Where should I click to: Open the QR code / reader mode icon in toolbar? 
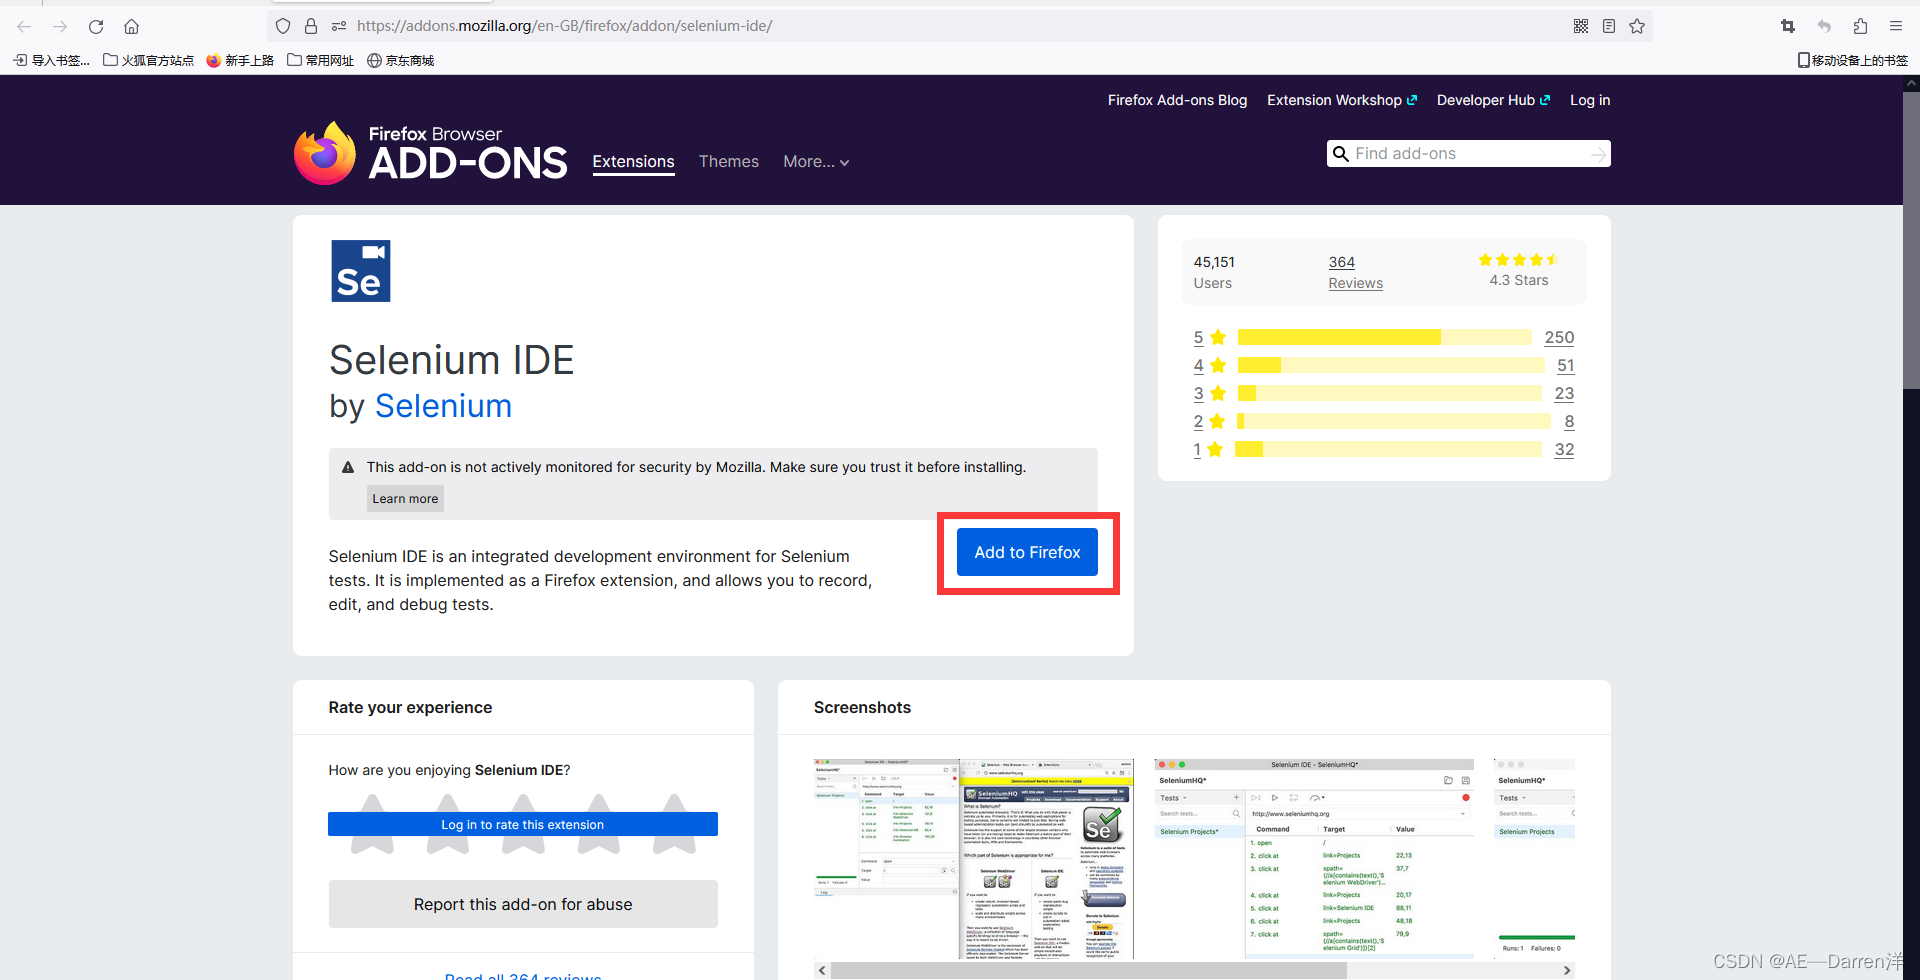tap(1581, 26)
